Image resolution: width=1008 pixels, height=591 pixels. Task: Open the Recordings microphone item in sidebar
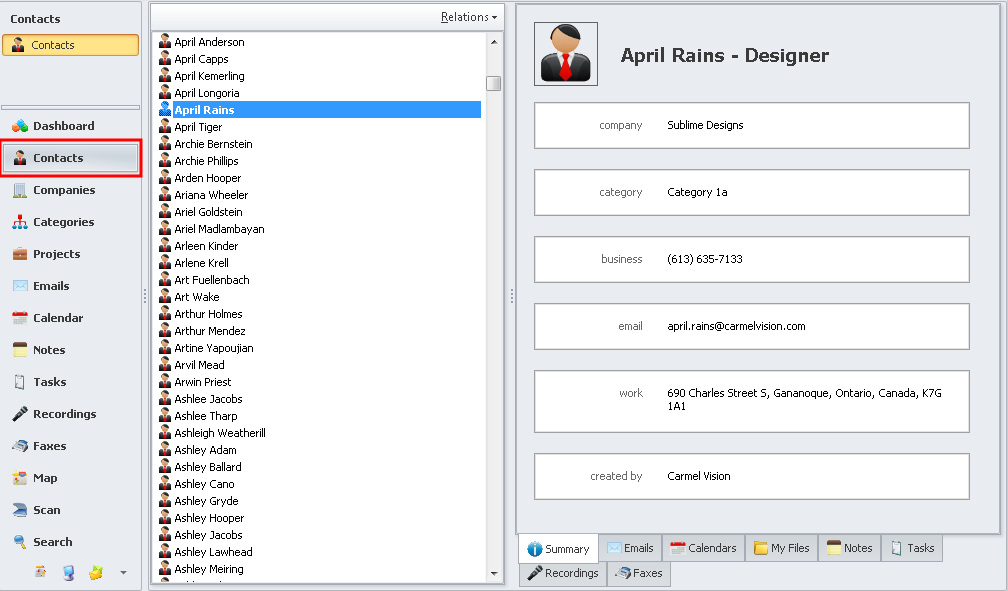[x=63, y=414]
